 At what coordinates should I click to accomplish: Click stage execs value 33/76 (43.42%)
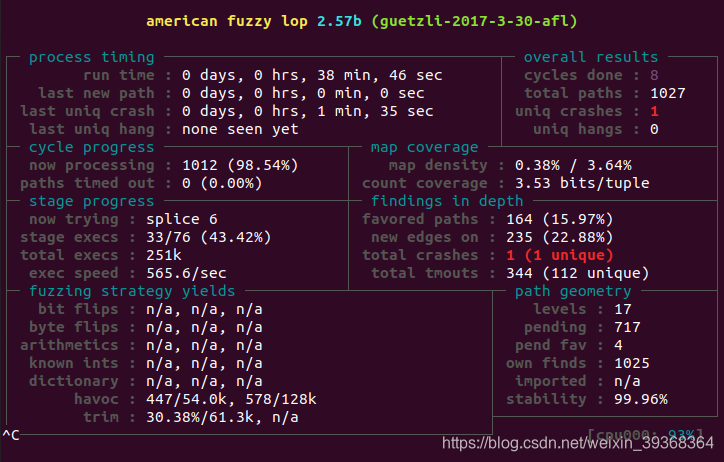(209, 237)
